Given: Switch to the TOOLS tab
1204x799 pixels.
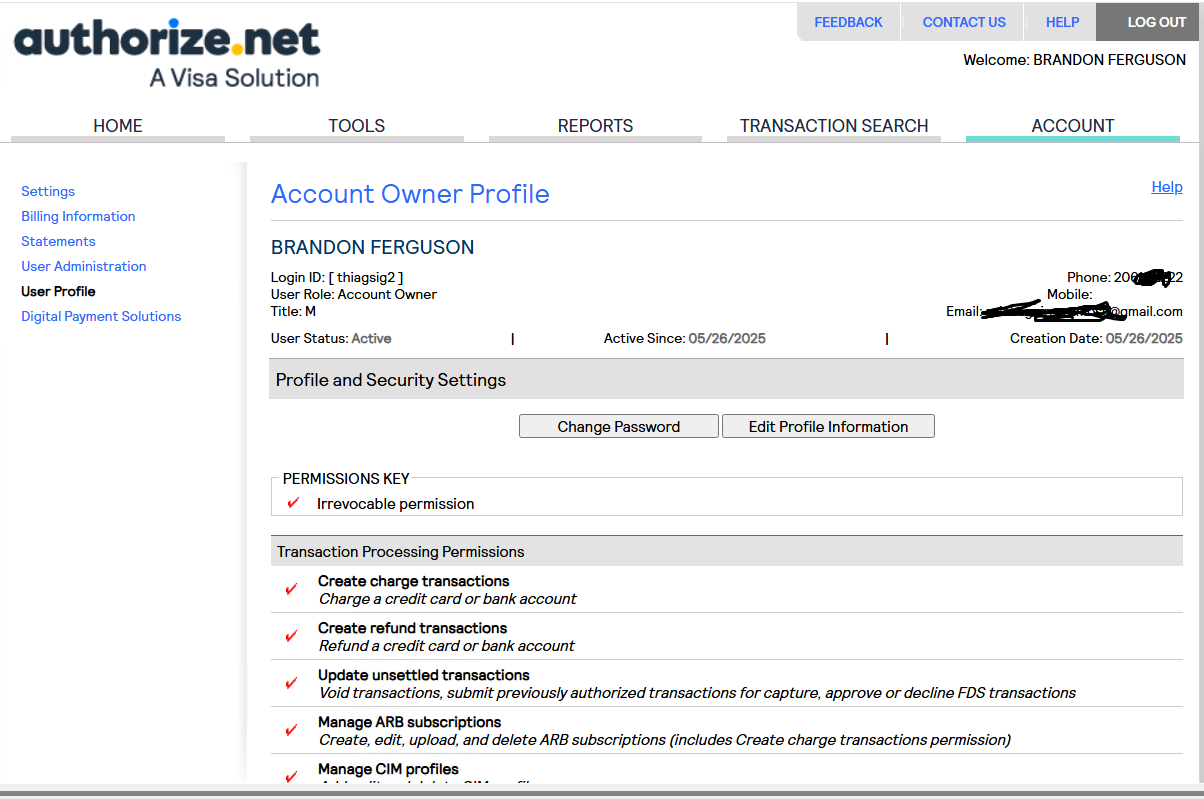Looking at the screenshot, I should click(x=357, y=126).
